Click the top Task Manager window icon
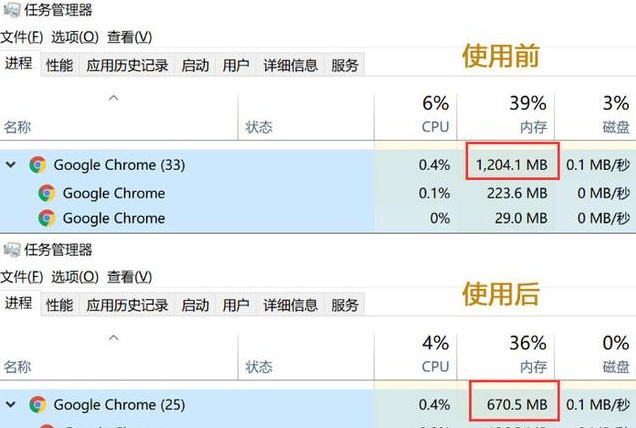This screenshot has width=636, height=428. click(x=11, y=10)
